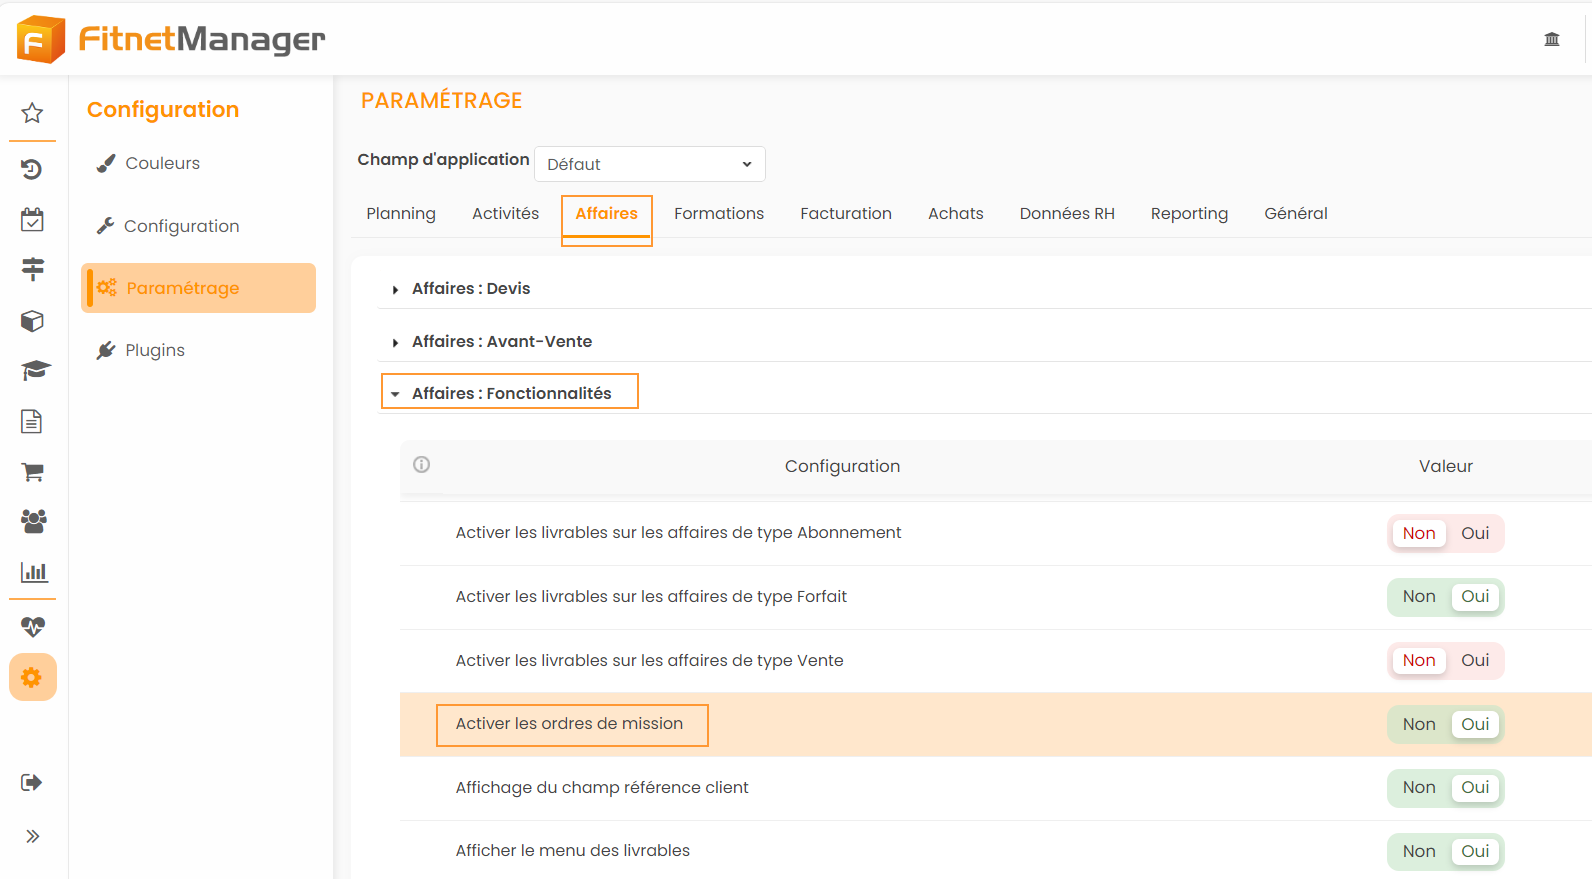Open Plugins in the Configuration menu

[154, 350]
